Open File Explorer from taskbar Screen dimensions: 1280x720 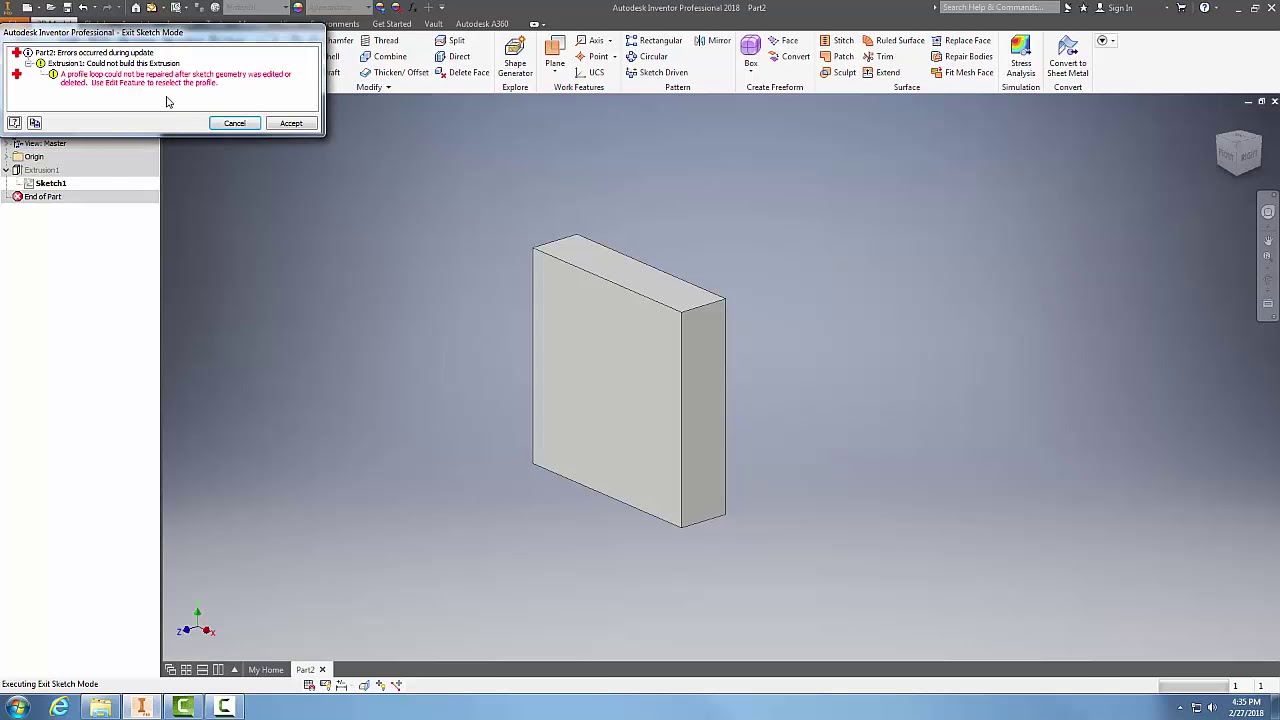coord(100,708)
